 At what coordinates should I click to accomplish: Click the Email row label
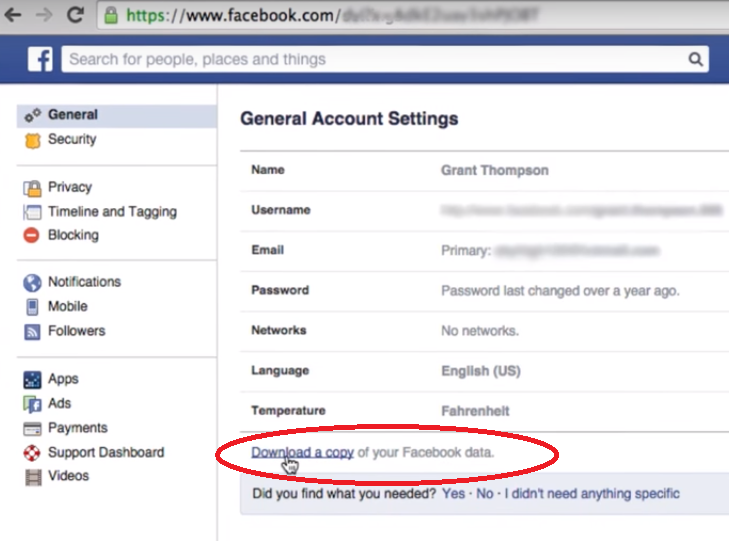pos(267,250)
